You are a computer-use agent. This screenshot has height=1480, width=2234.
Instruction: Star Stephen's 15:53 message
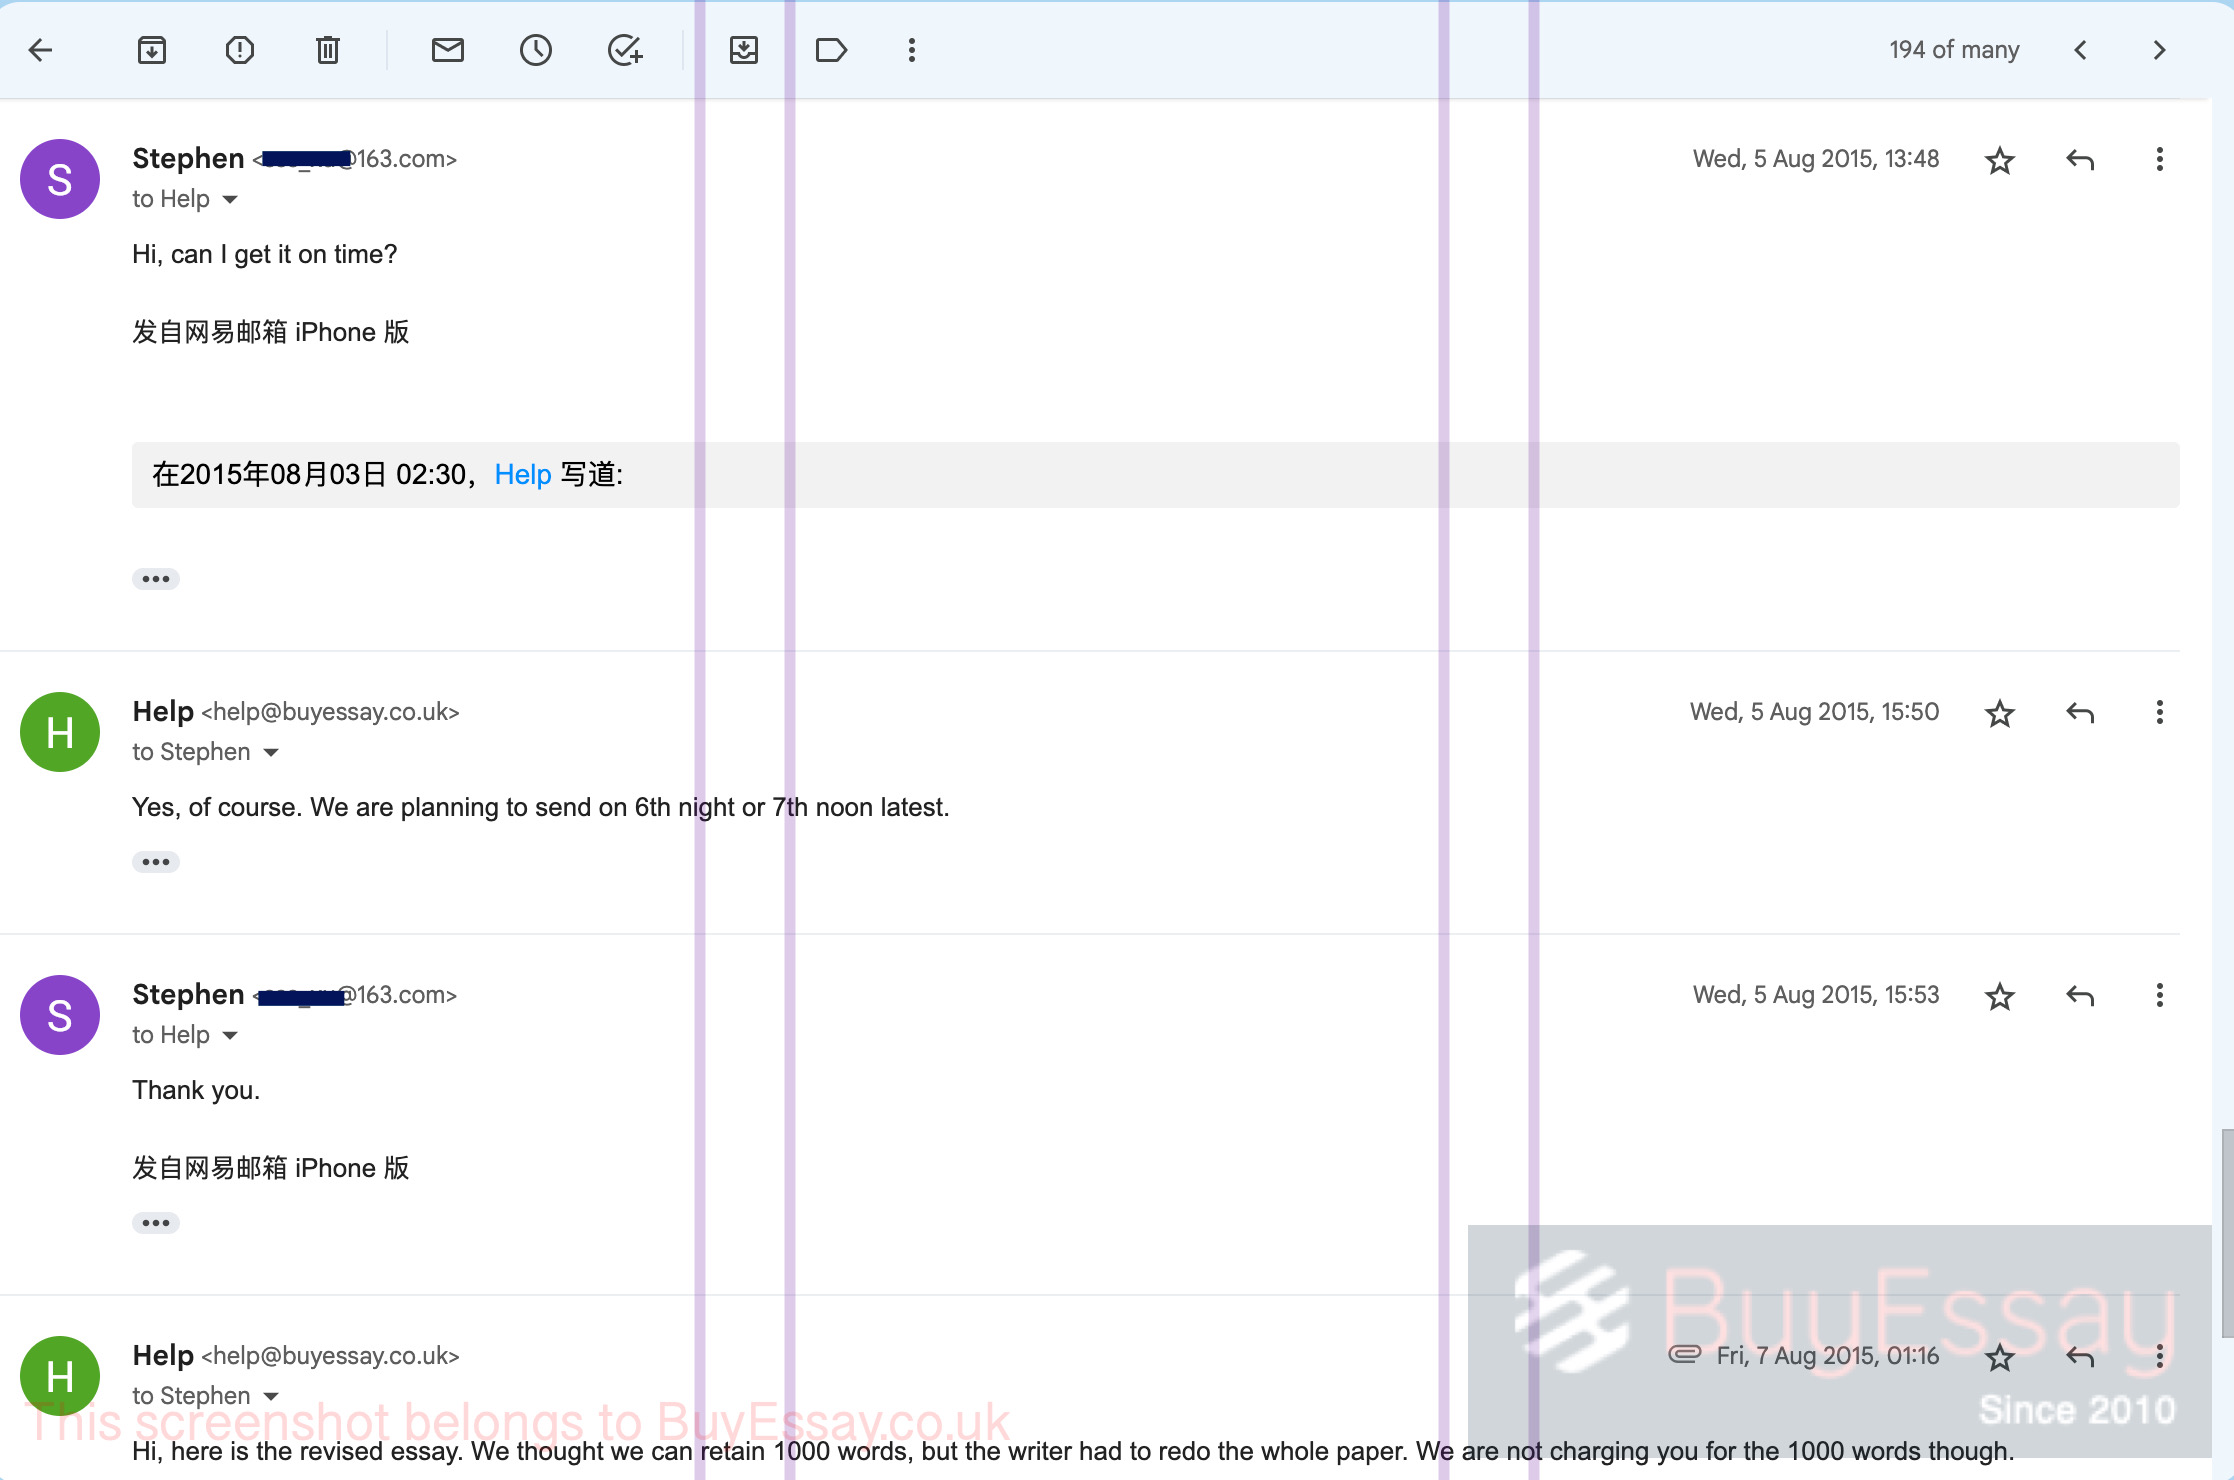pos(2000,996)
